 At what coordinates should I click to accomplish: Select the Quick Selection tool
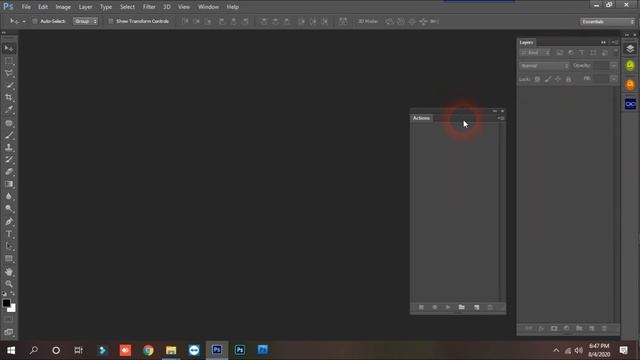point(9,85)
